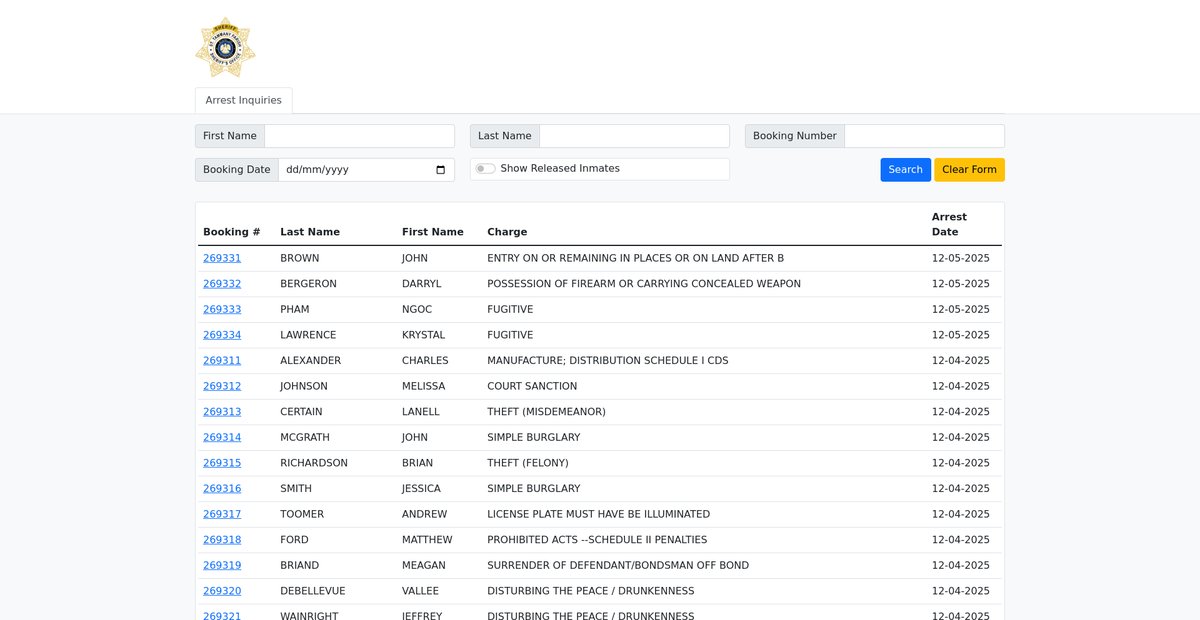Screen dimensions: 1200x620
Task: Click the Clear Form button
Action: [x=969, y=170]
